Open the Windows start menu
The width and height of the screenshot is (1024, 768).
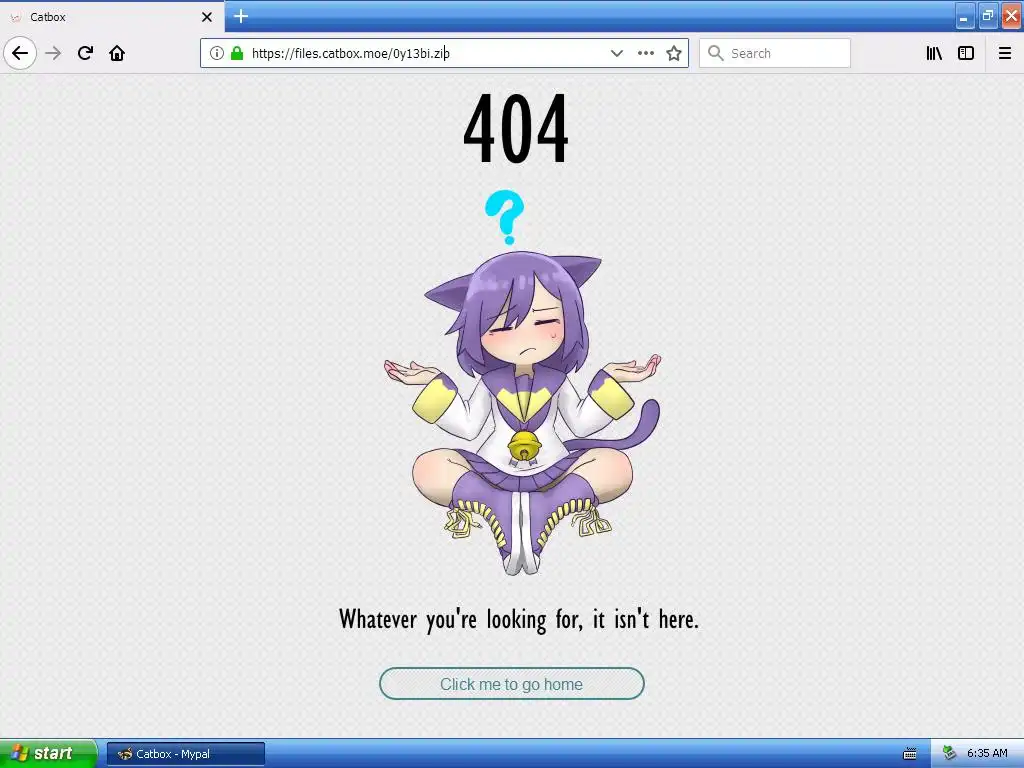pos(48,754)
